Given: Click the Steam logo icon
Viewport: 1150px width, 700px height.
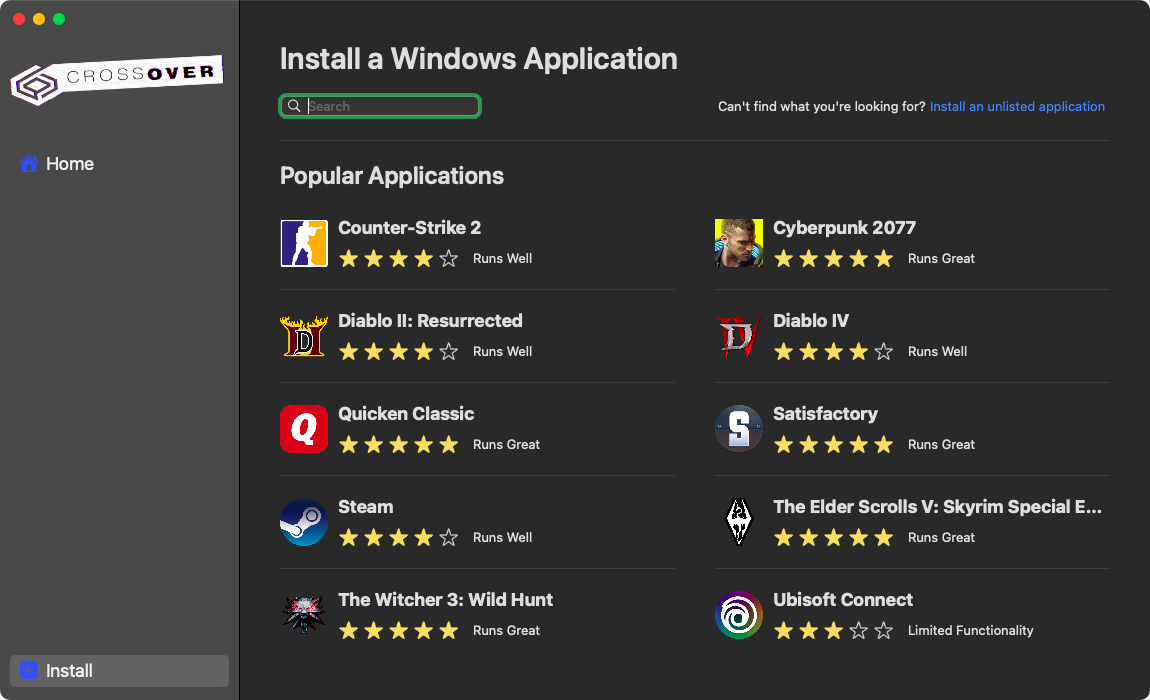Looking at the screenshot, I should coord(304,522).
